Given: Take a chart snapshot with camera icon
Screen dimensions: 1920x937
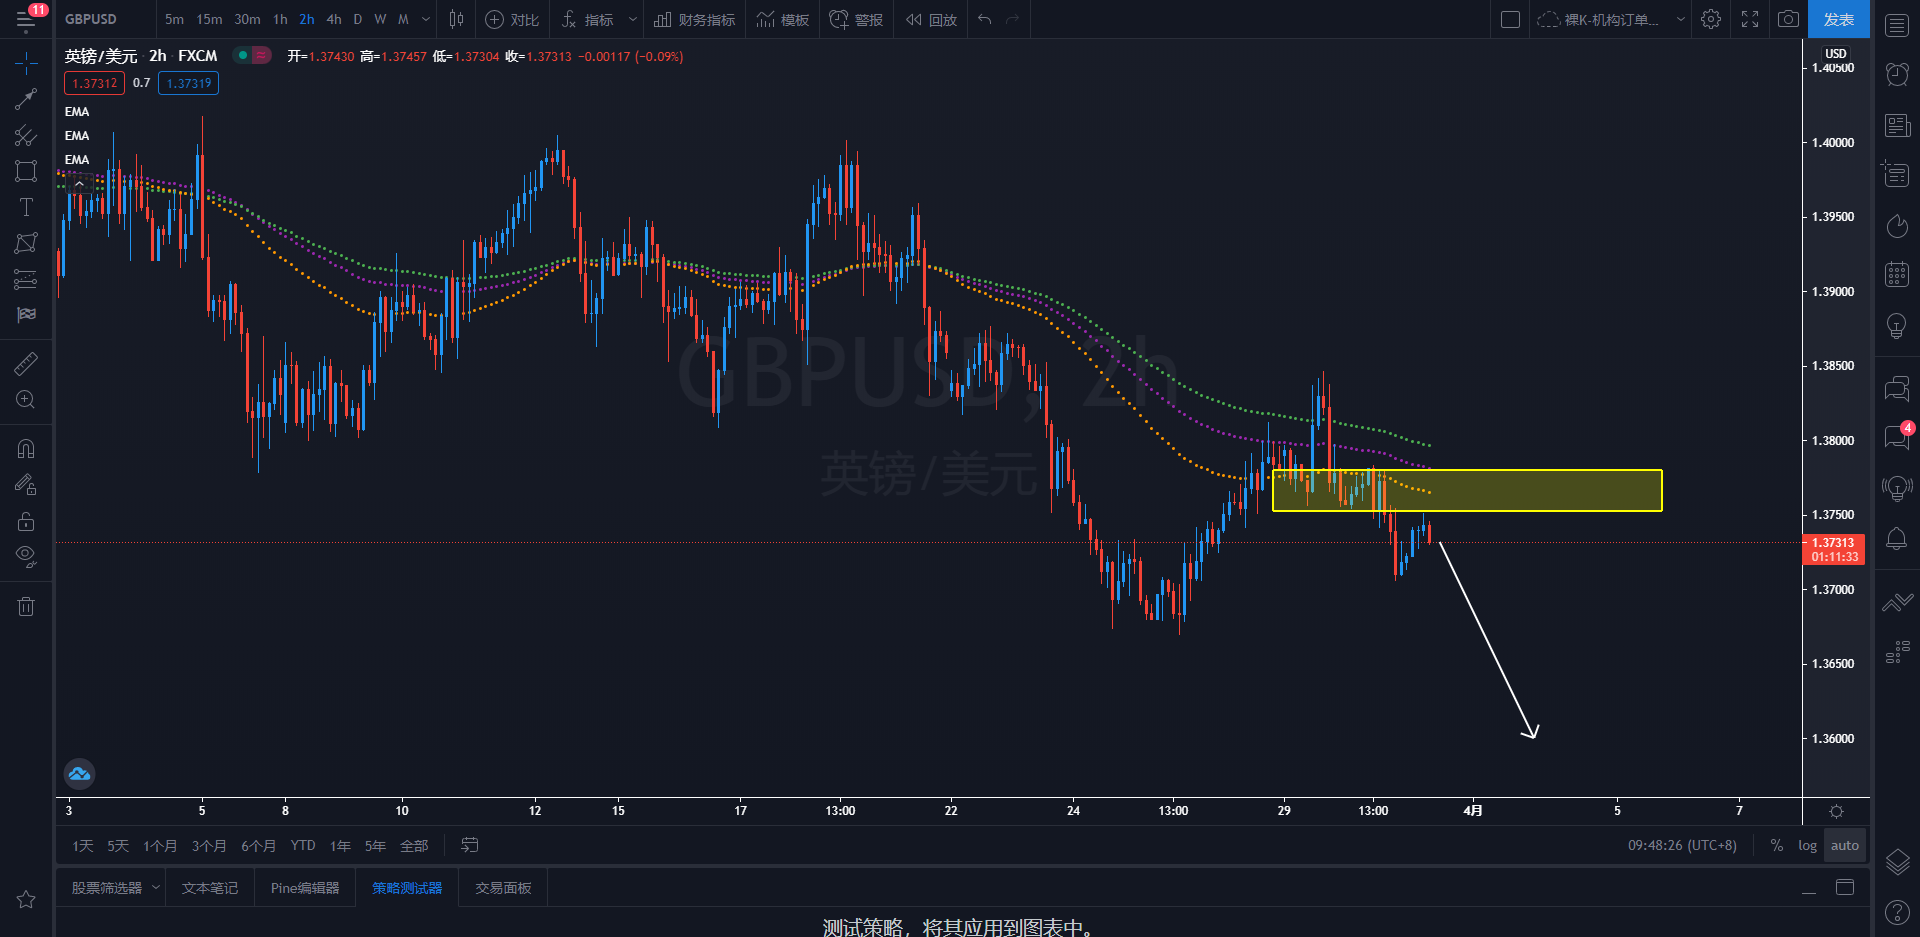Looking at the screenshot, I should (1788, 19).
